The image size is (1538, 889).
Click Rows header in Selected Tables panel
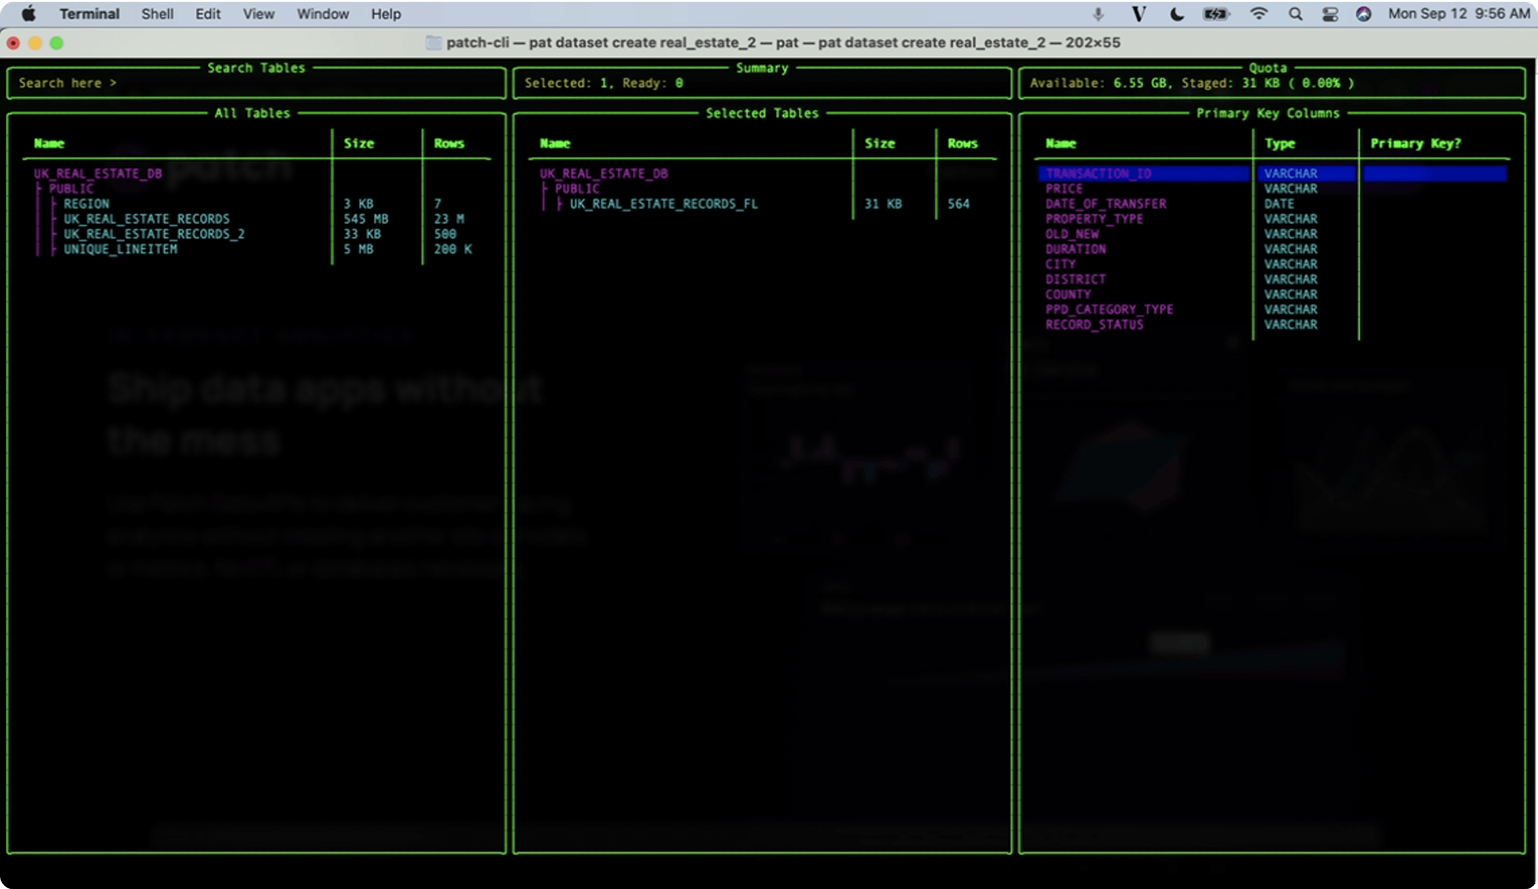coord(963,143)
